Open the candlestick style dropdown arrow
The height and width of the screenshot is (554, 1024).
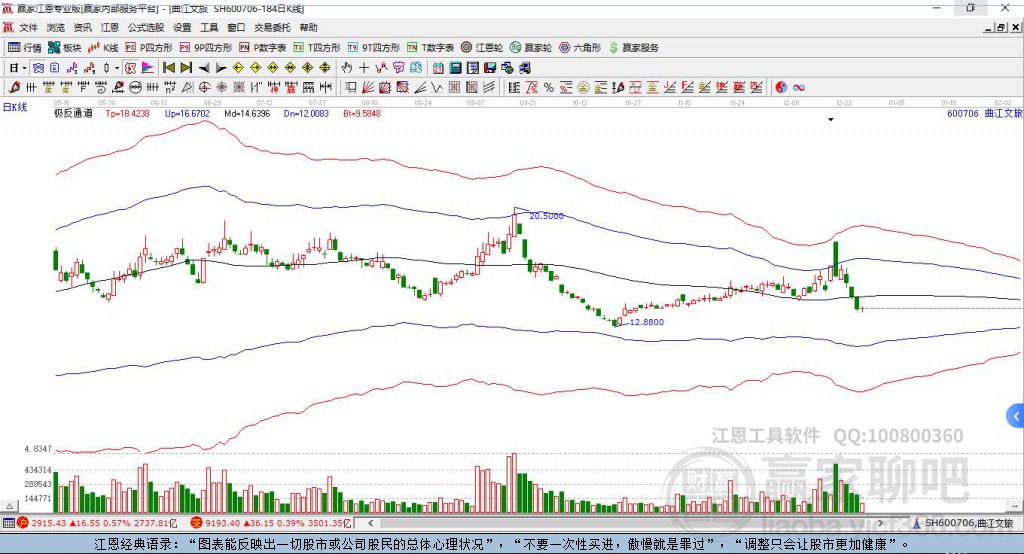[116, 67]
